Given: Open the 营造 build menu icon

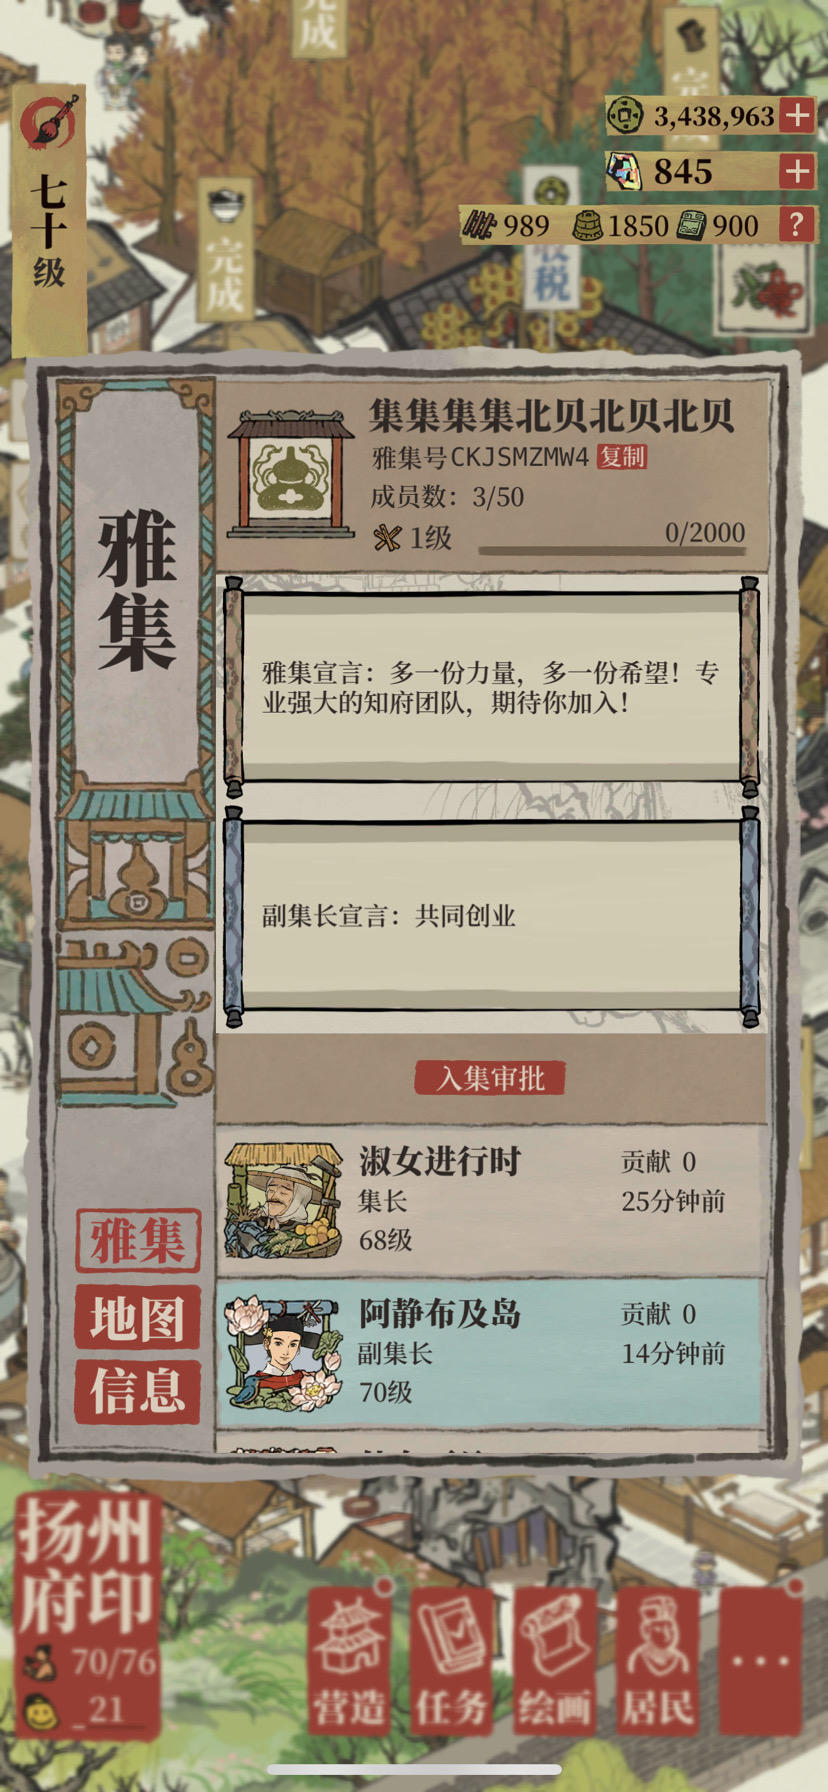Looking at the screenshot, I should [x=349, y=1663].
